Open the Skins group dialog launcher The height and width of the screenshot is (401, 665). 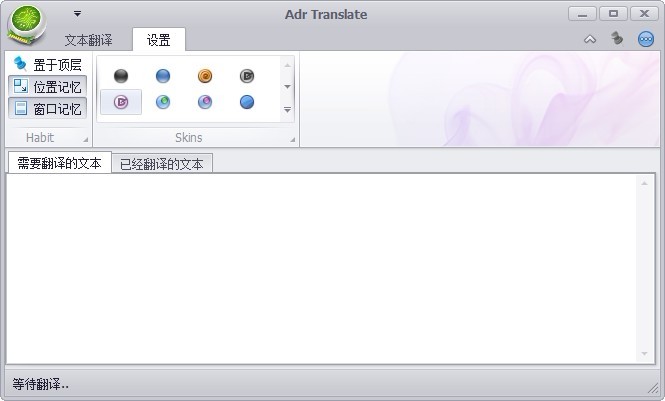(292, 139)
